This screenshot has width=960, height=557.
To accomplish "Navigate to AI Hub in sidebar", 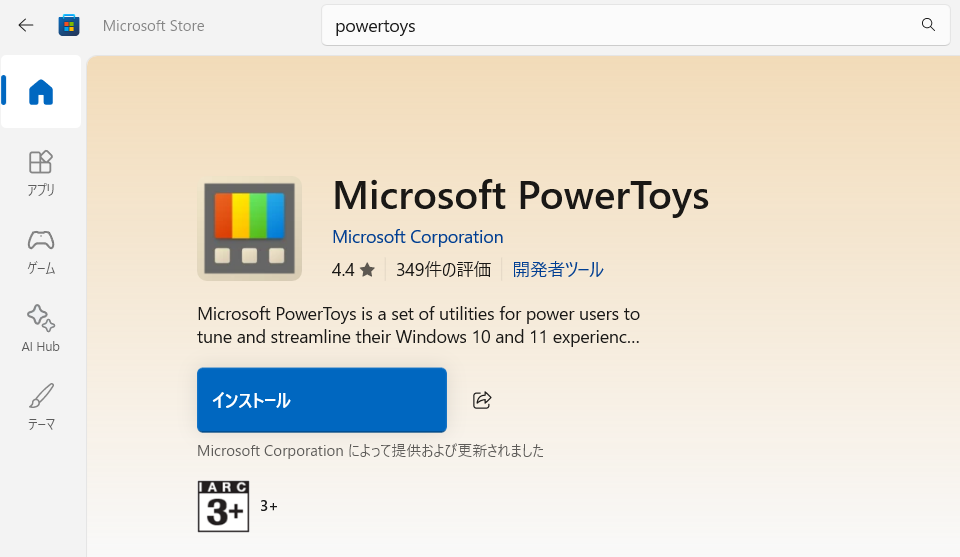I will (x=41, y=329).
